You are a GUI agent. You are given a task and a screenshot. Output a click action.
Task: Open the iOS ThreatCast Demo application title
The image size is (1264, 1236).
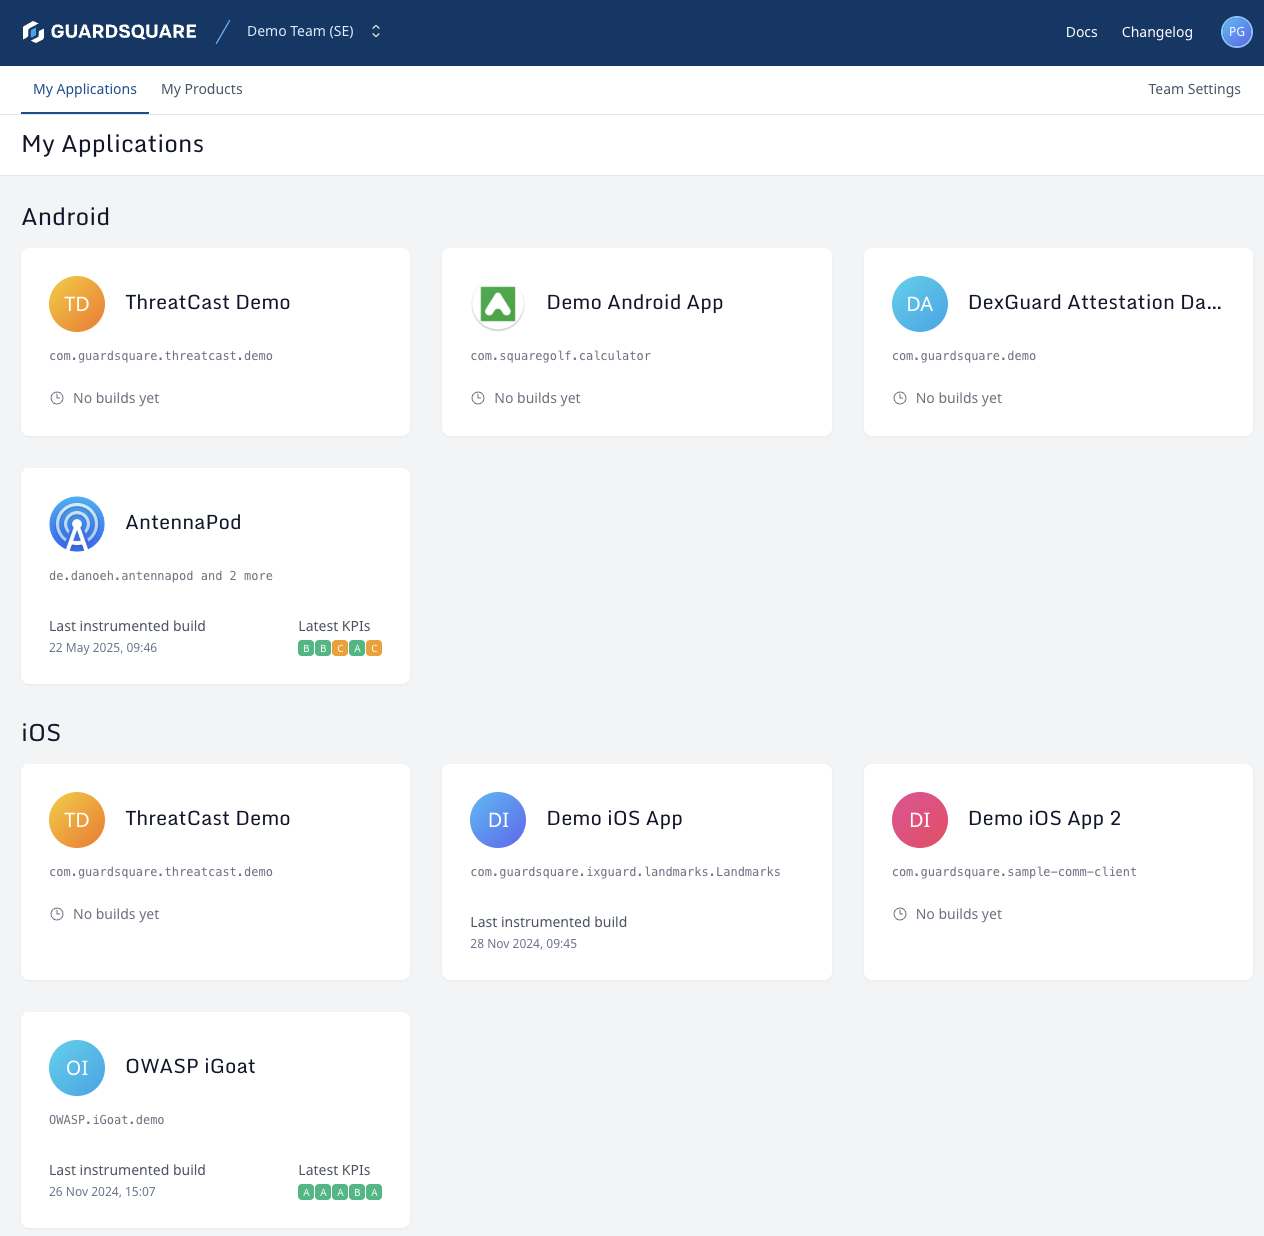click(x=208, y=819)
